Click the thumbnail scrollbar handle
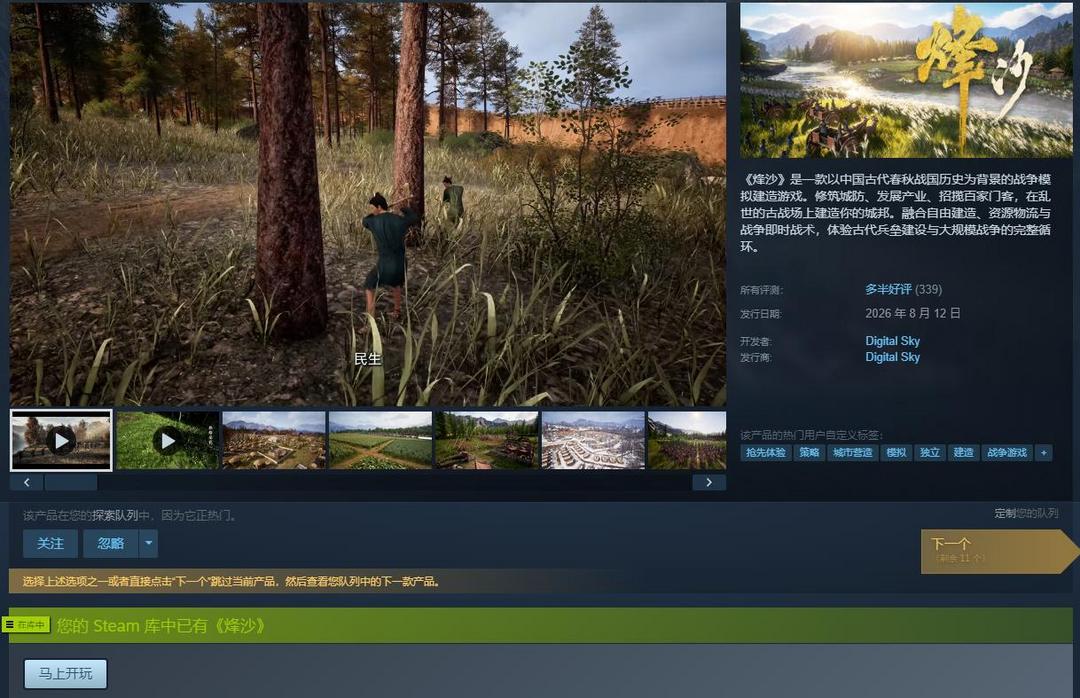 pyautogui.click(x=71, y=482)
